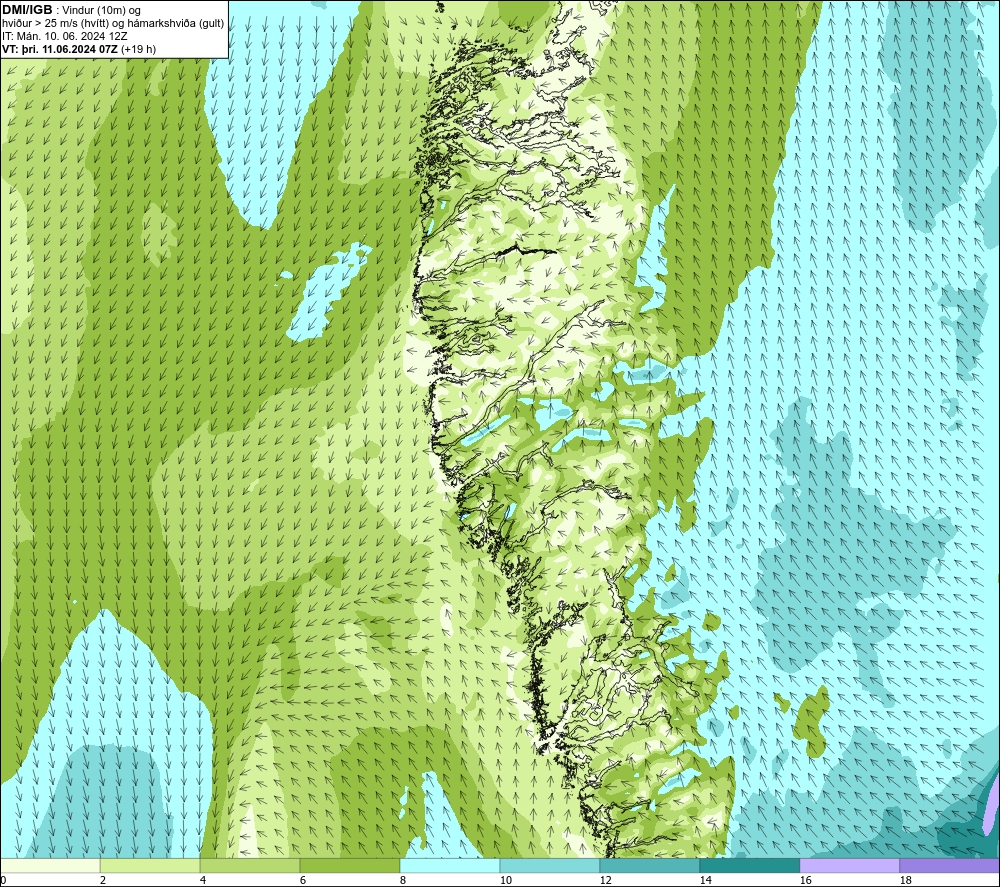Click the scale label 10

(x=505, y=880)
